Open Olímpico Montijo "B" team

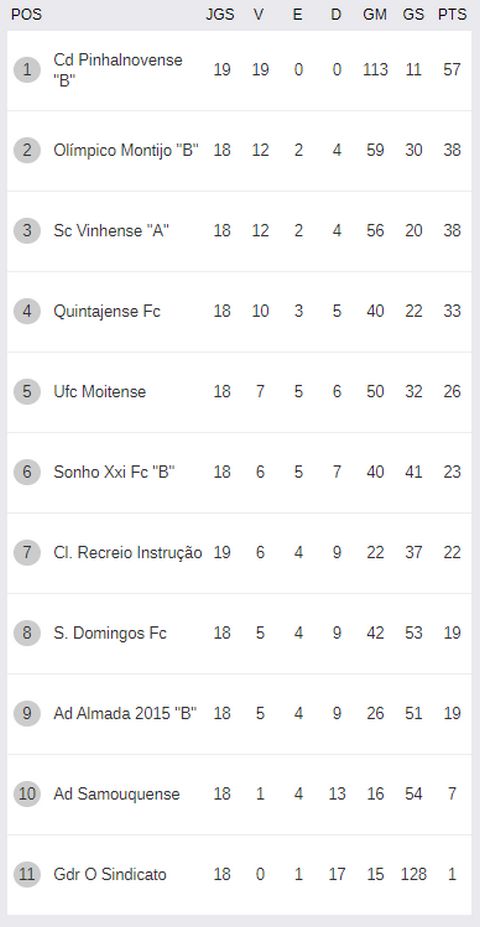tap(126, 150)
